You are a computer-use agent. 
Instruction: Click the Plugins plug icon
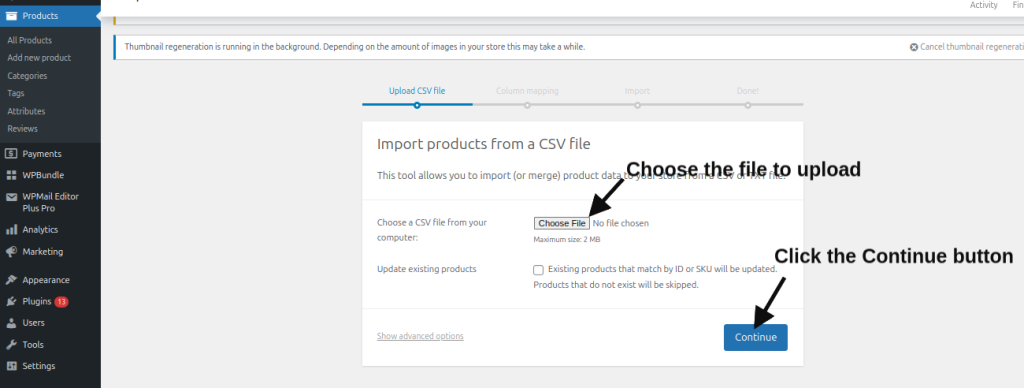[11, 302]
